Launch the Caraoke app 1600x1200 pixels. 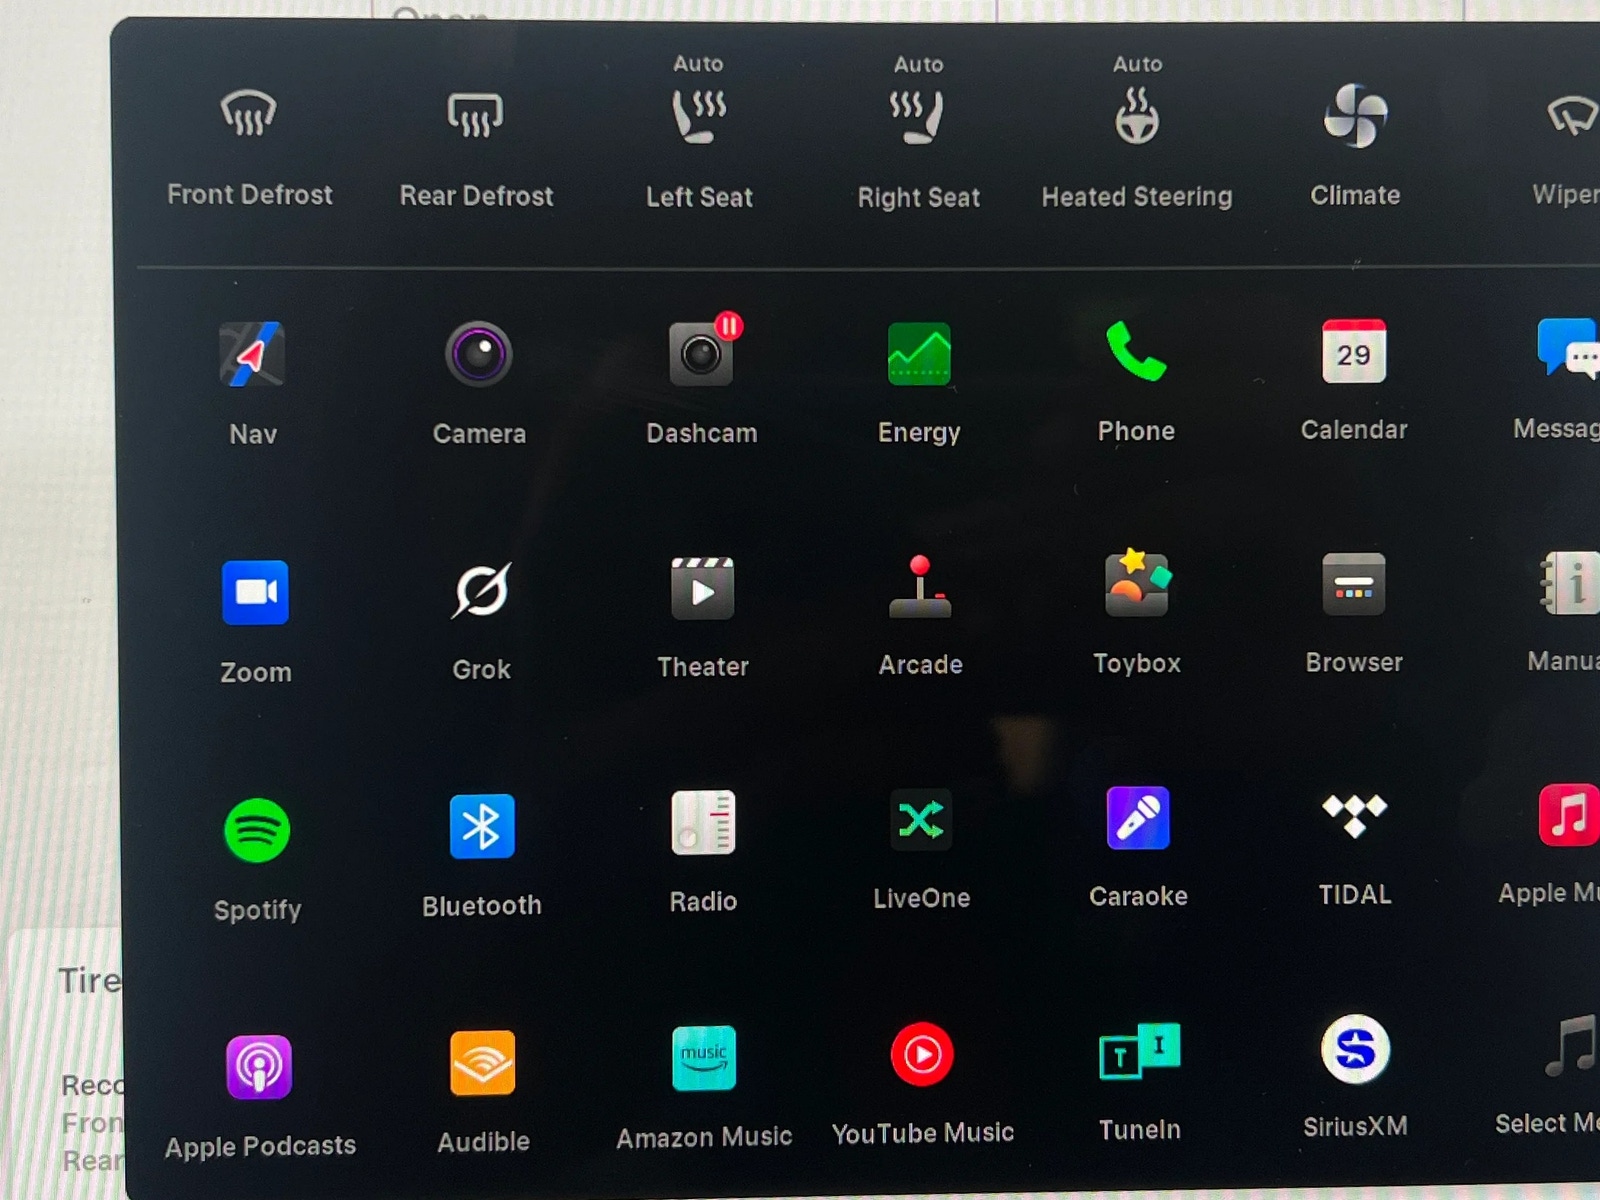[1138, 819]
